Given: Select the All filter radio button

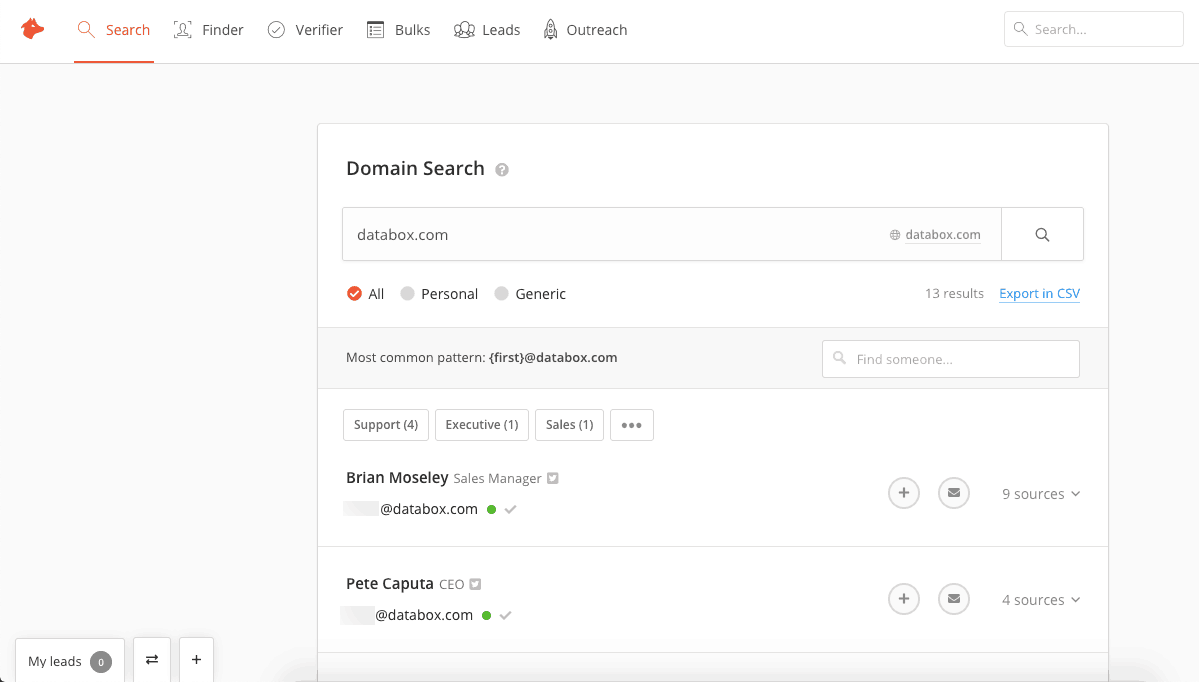Looking at the screenshot, I should (354, 294).
